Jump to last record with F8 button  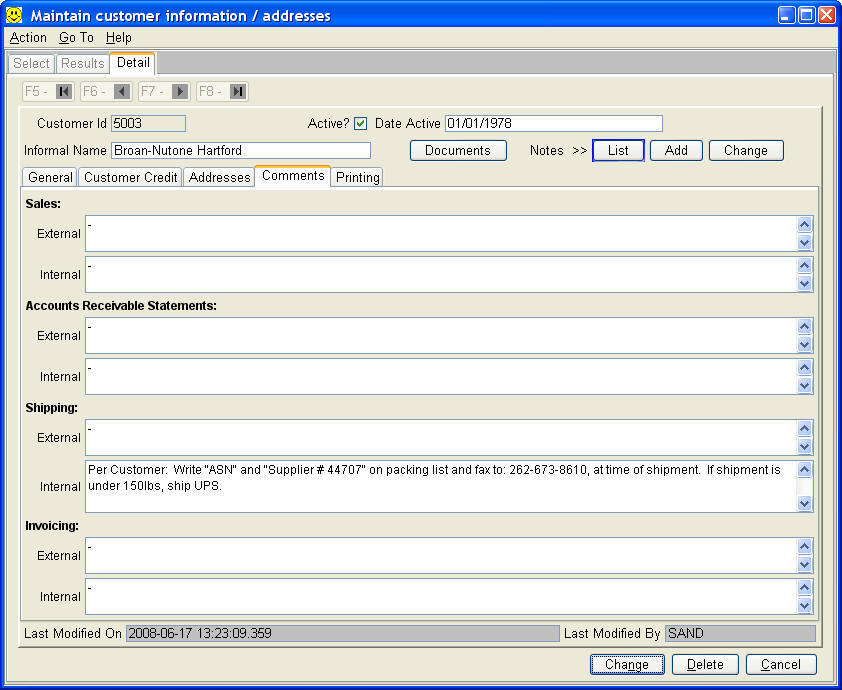coord(222,91)
